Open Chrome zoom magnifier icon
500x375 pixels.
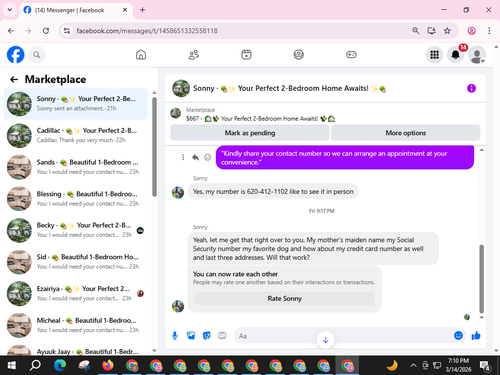(416, 31)
